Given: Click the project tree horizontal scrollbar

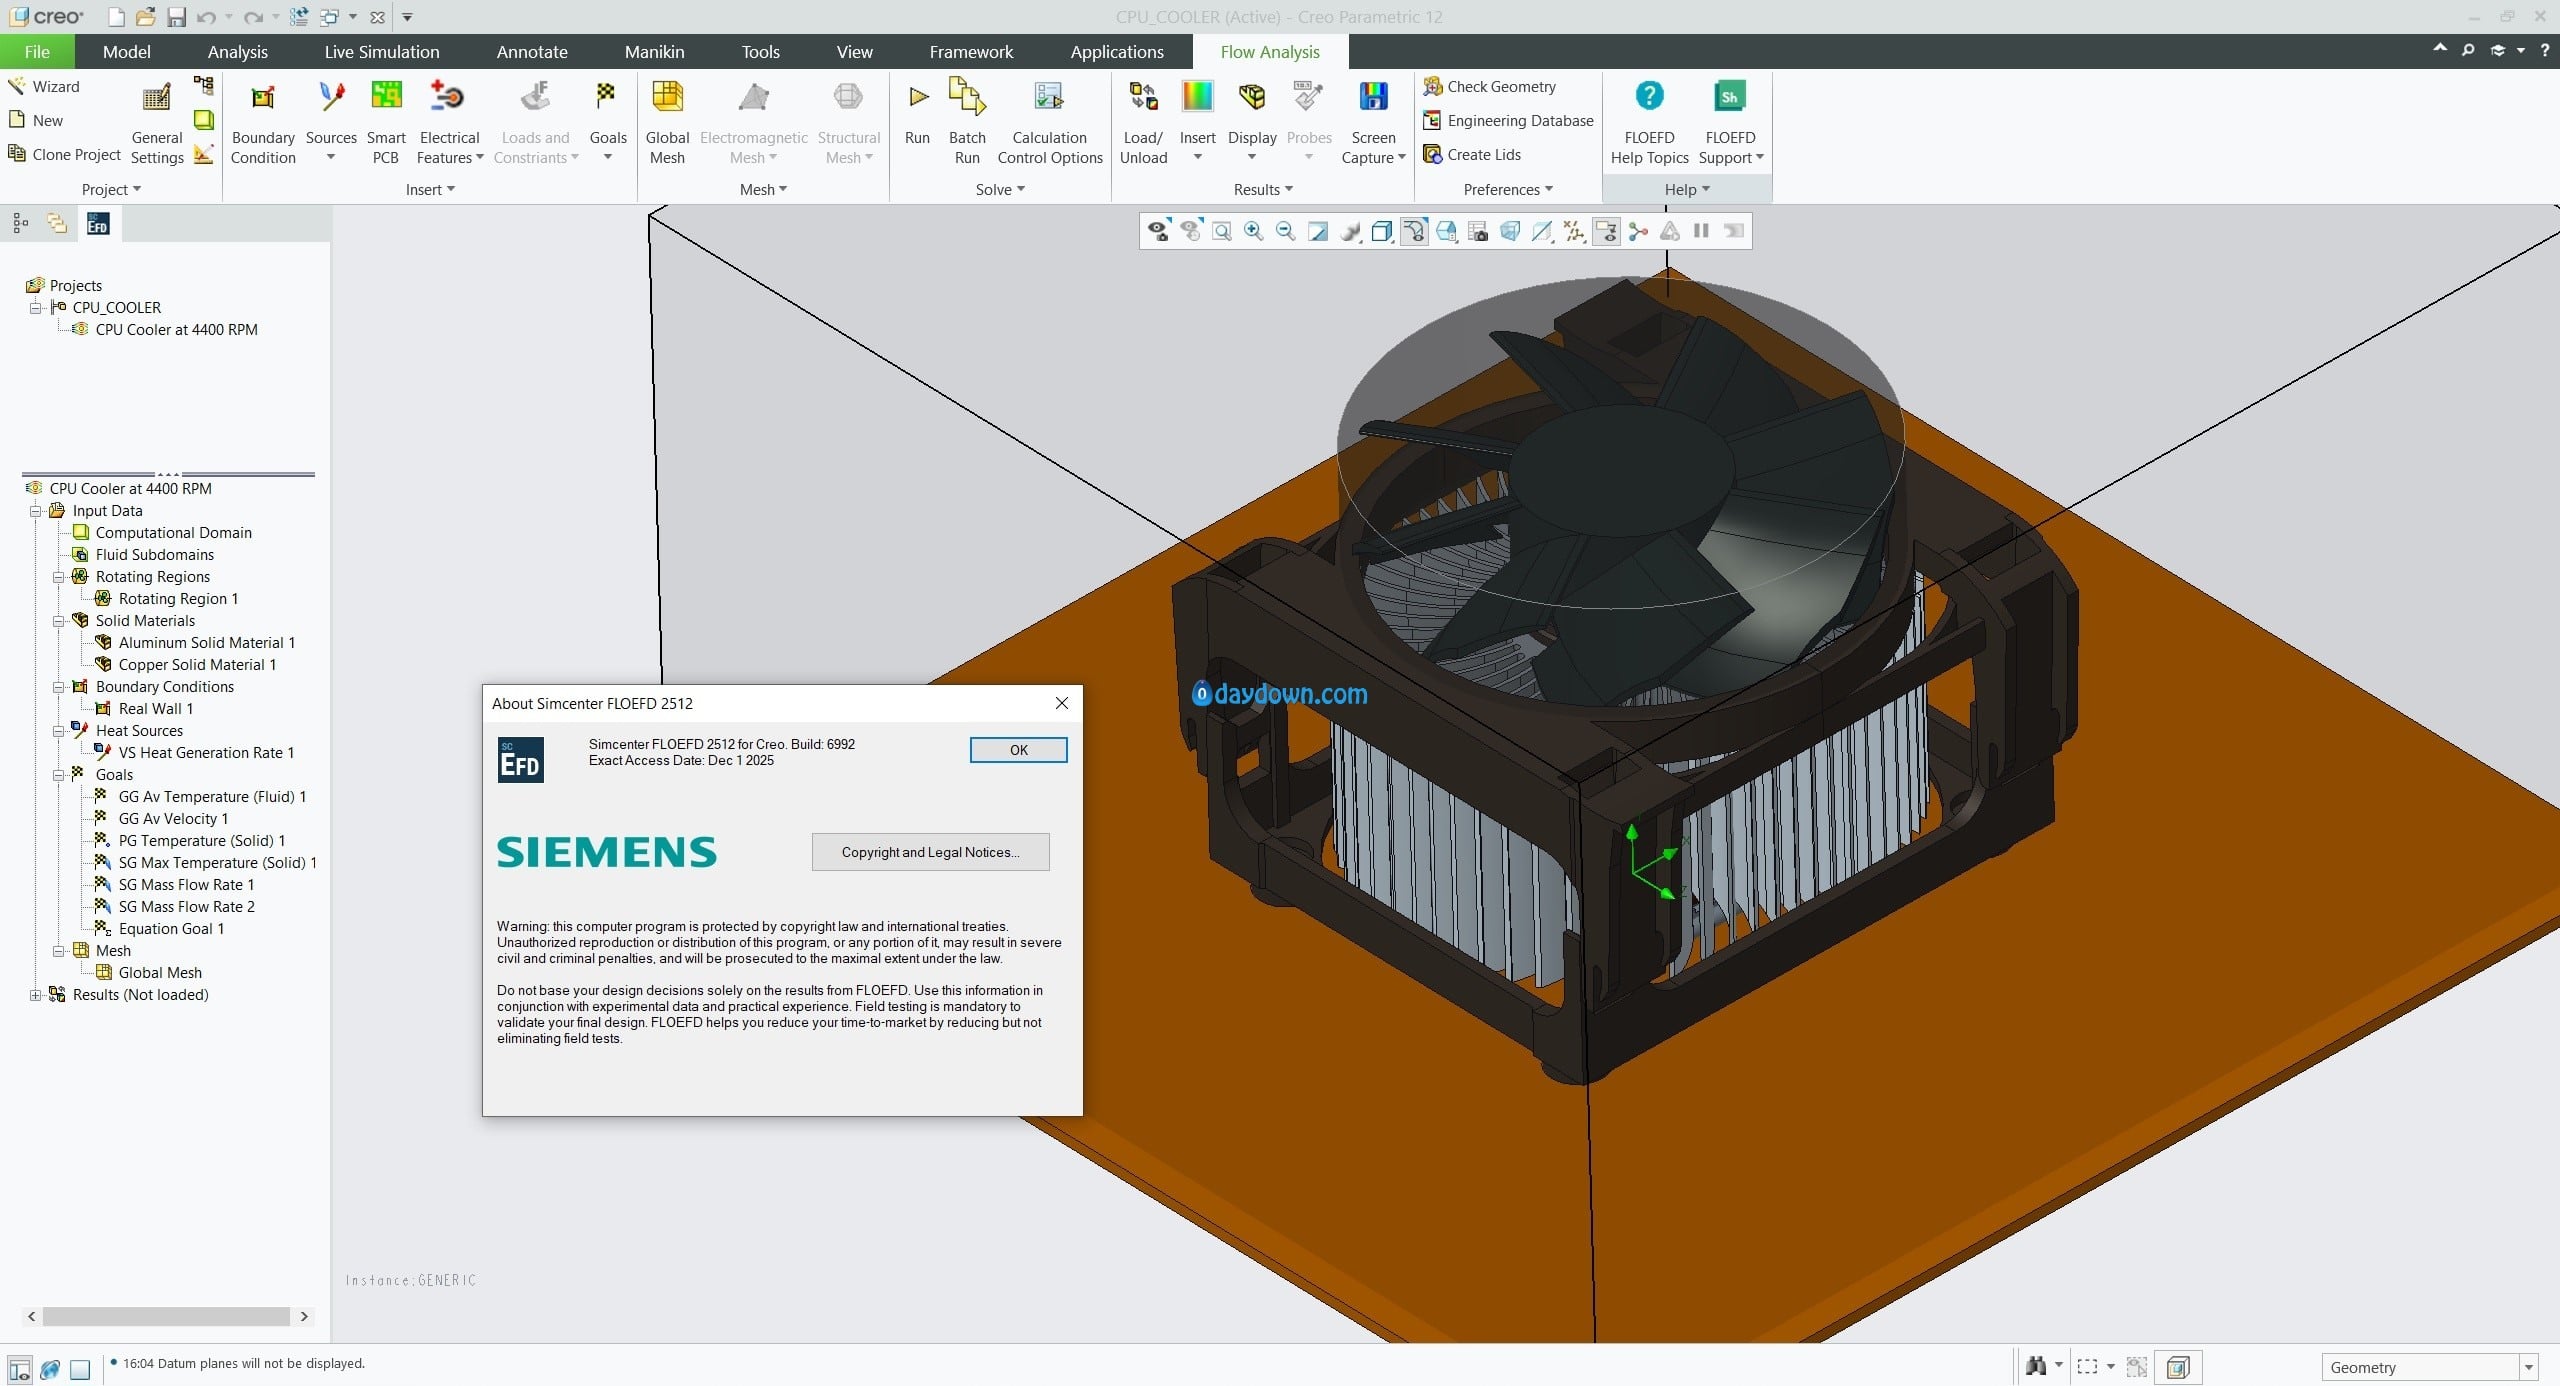Looking at the screenshot, I should pyautogui.click(x=166, y=1316).
